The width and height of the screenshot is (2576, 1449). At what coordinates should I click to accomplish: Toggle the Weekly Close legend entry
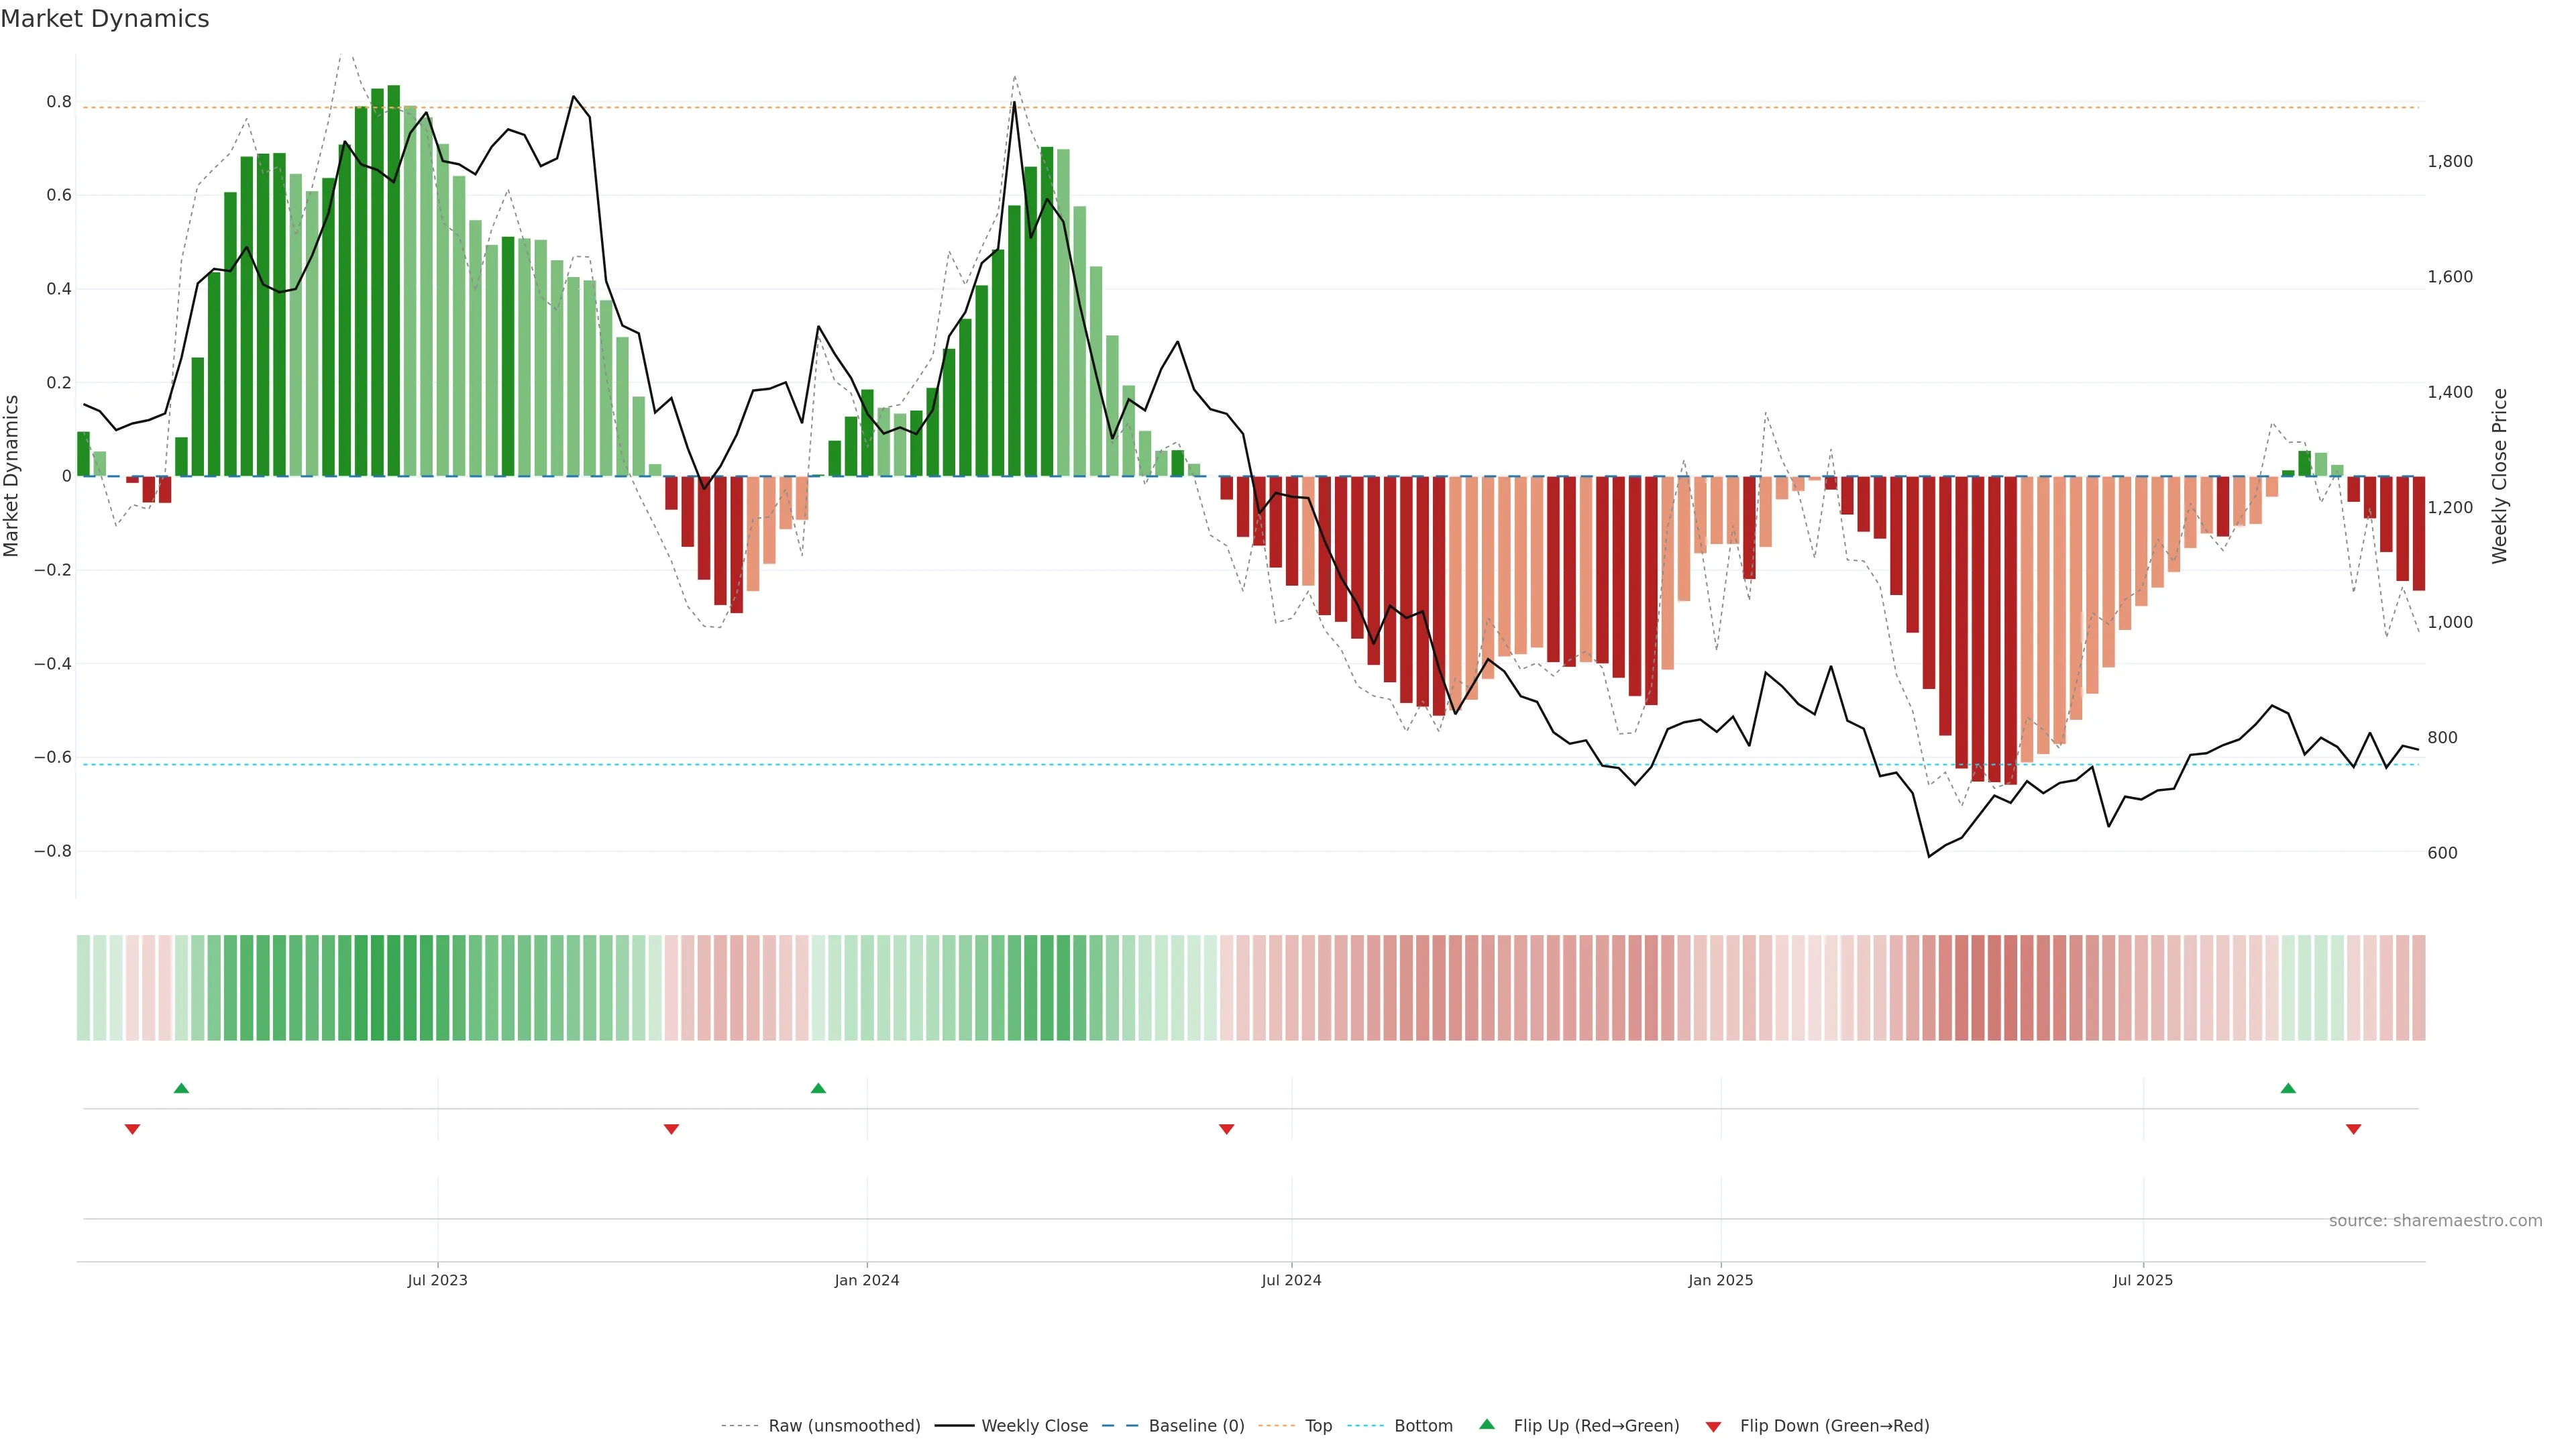(1034, 1426)
